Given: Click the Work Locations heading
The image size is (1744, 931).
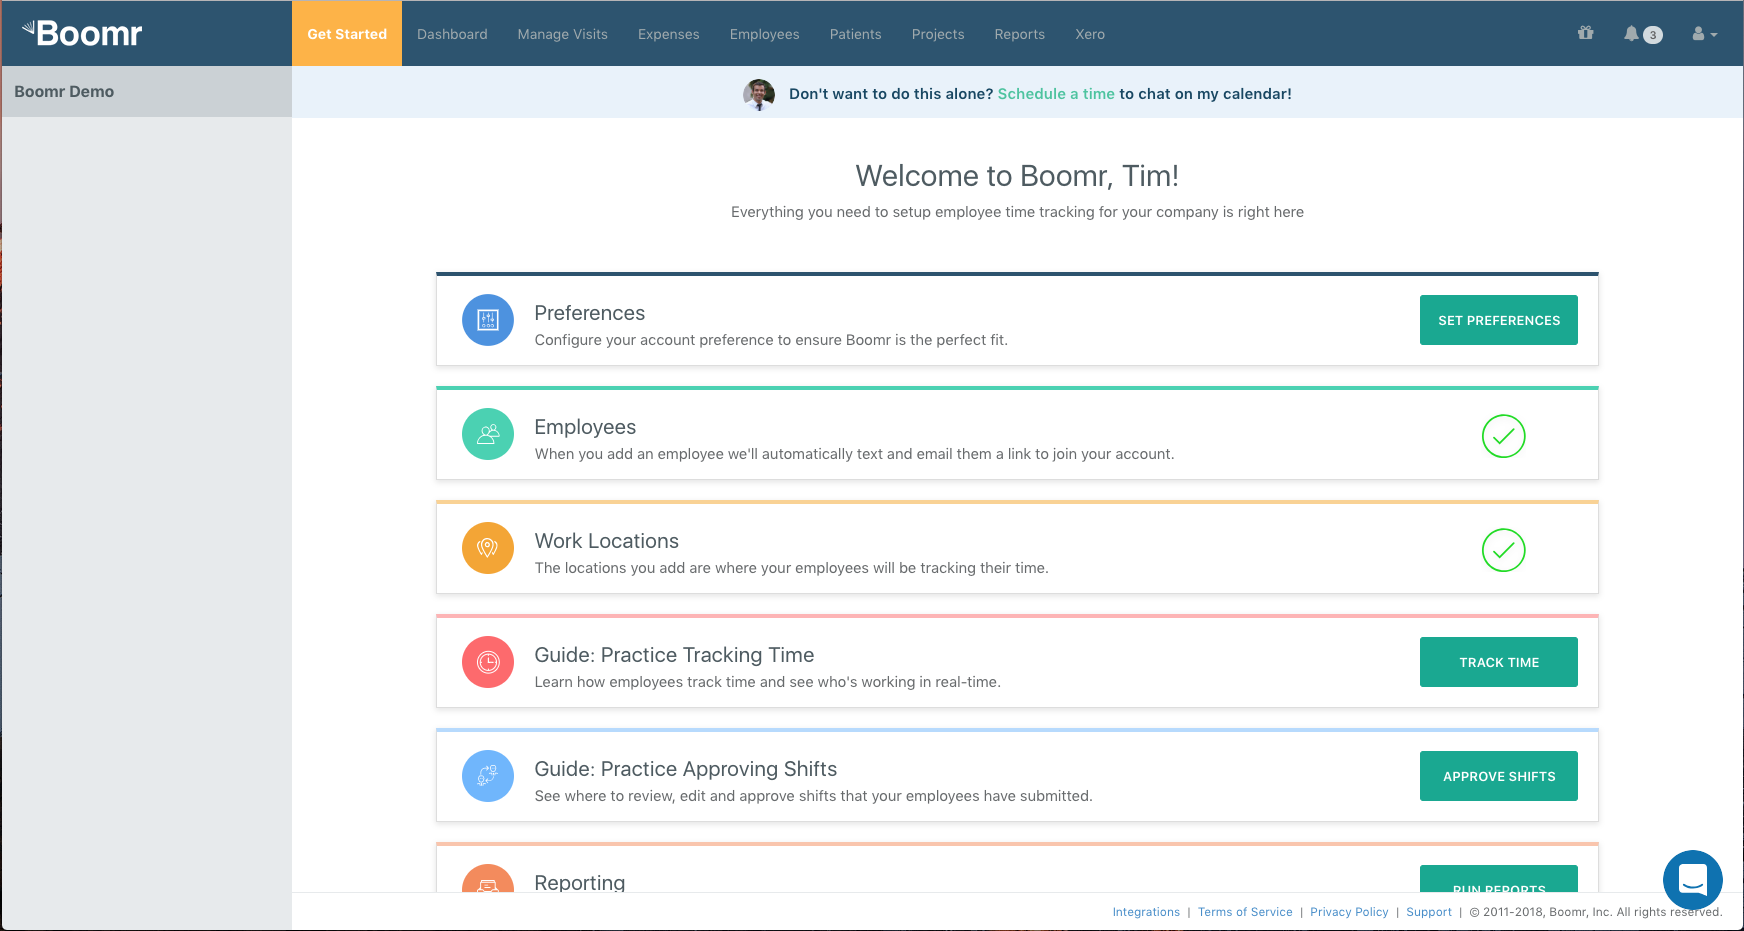Looking at the screenshot, I should [607, 541].
